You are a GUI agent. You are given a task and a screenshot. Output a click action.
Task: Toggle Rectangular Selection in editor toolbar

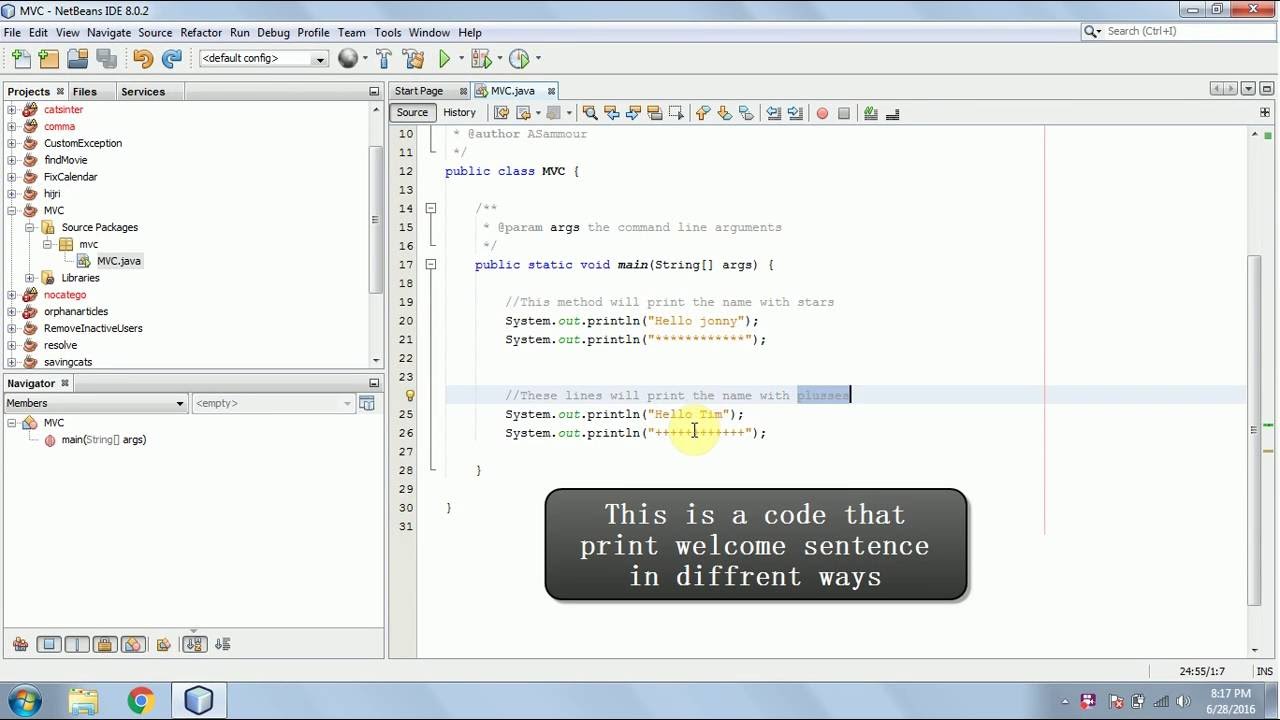[676, 113]
